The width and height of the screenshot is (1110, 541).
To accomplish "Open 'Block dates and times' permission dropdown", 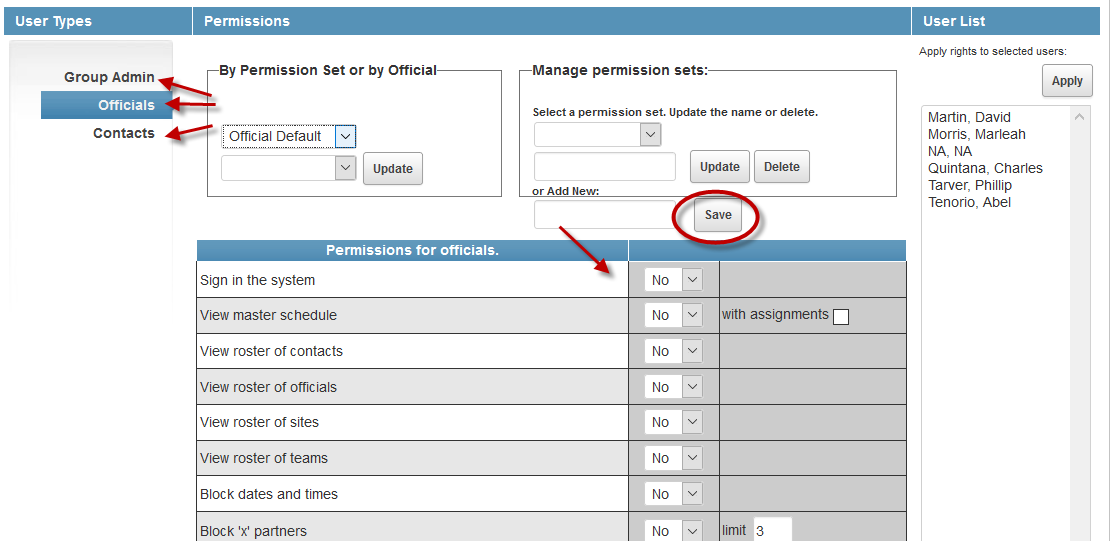I will pos(674,494).
